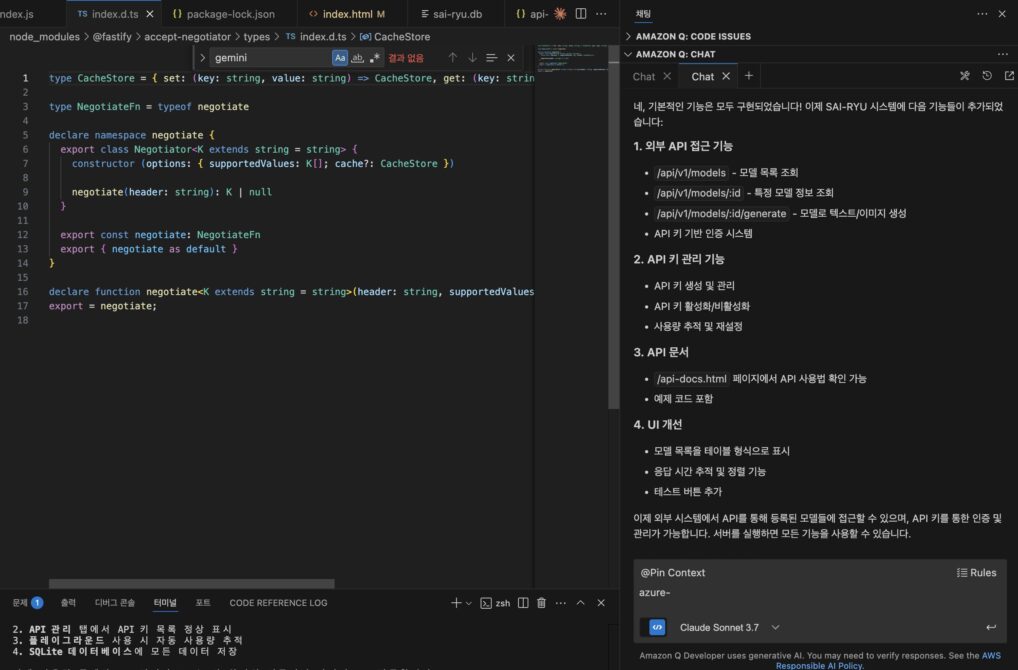Open the Debug Console tab (디버그 콘솔)
Viewport: 1018px width, 670px height.
tap(115, 602)
